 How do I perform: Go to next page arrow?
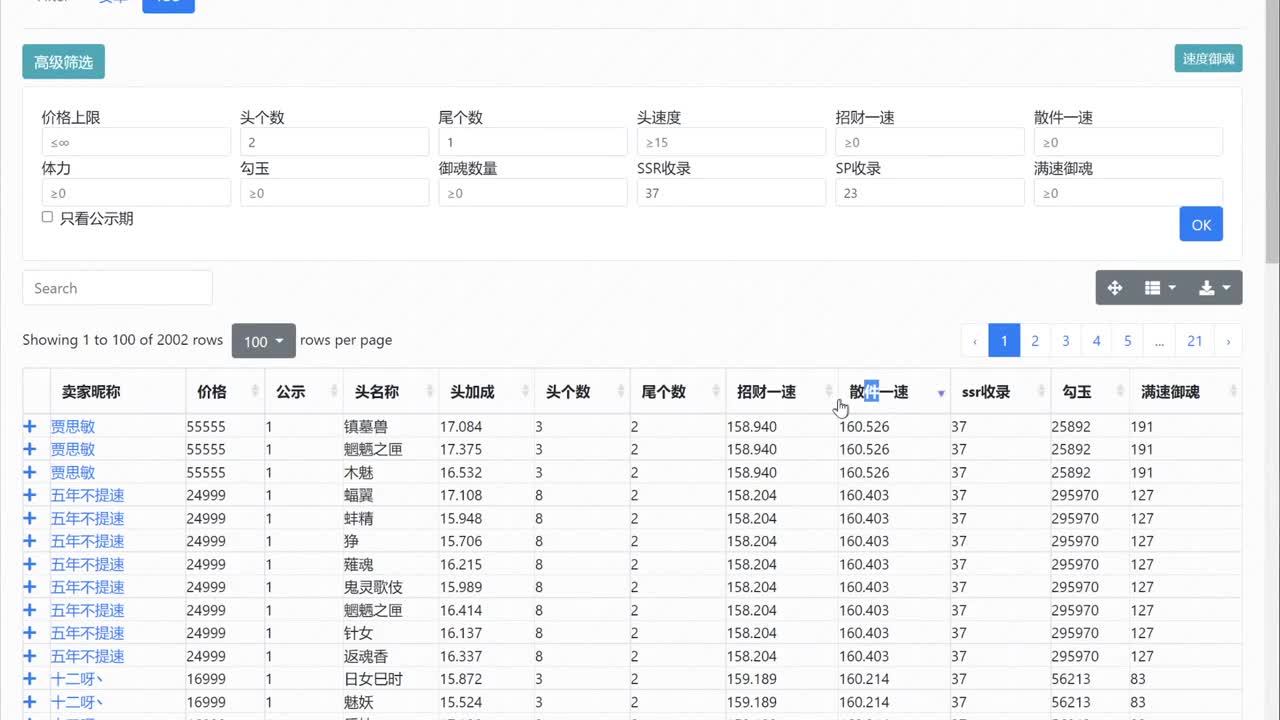tap(1228, 341)
